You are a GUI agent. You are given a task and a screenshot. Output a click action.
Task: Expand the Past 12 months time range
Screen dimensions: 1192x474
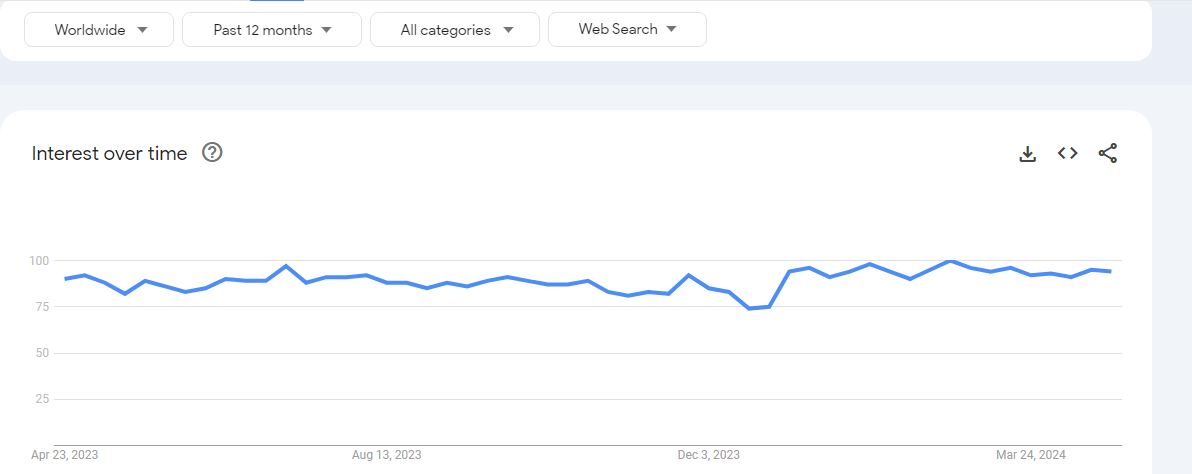pyautogui.click(x=271, y=30)
